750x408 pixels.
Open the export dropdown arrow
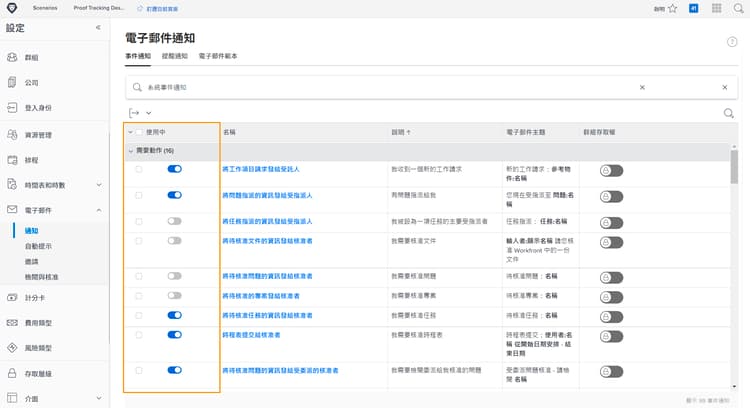(x=149, y=113)
